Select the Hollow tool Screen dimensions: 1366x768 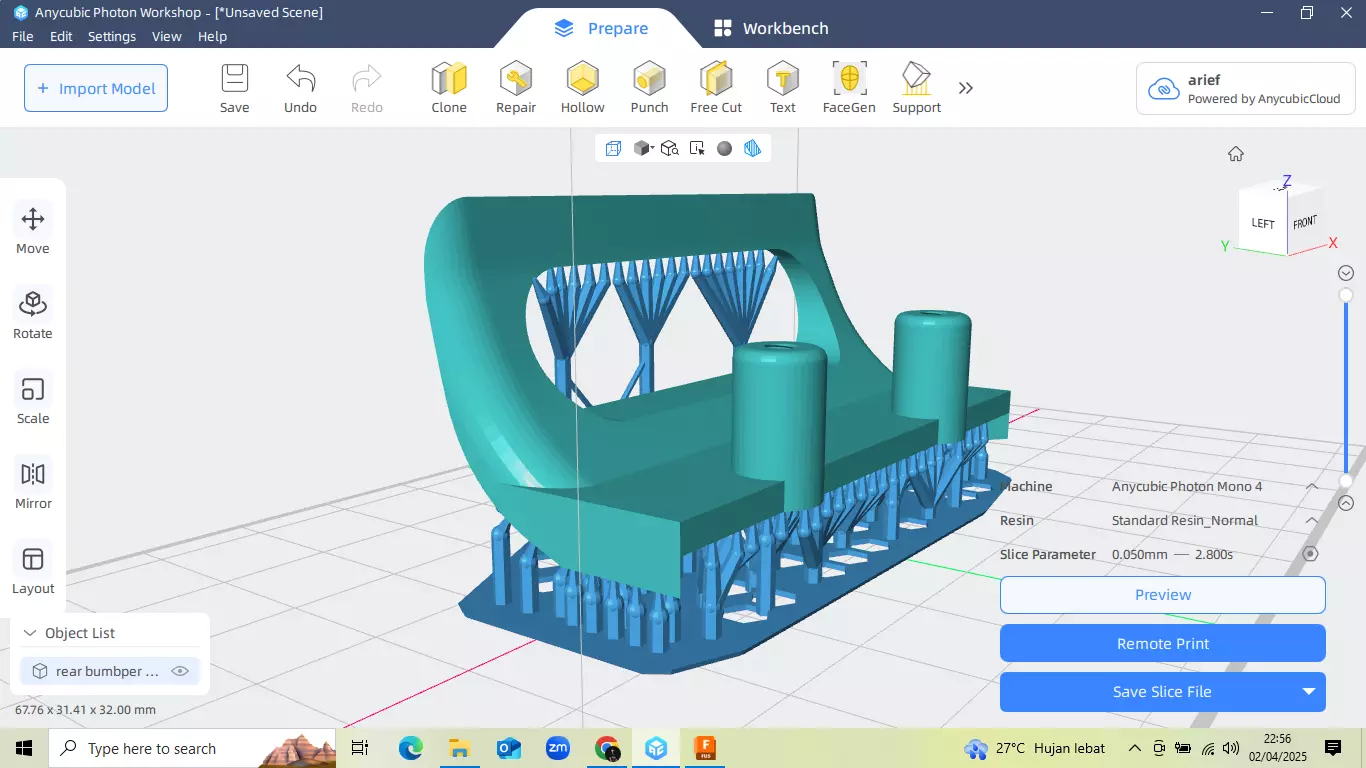(x=582, y=88)
